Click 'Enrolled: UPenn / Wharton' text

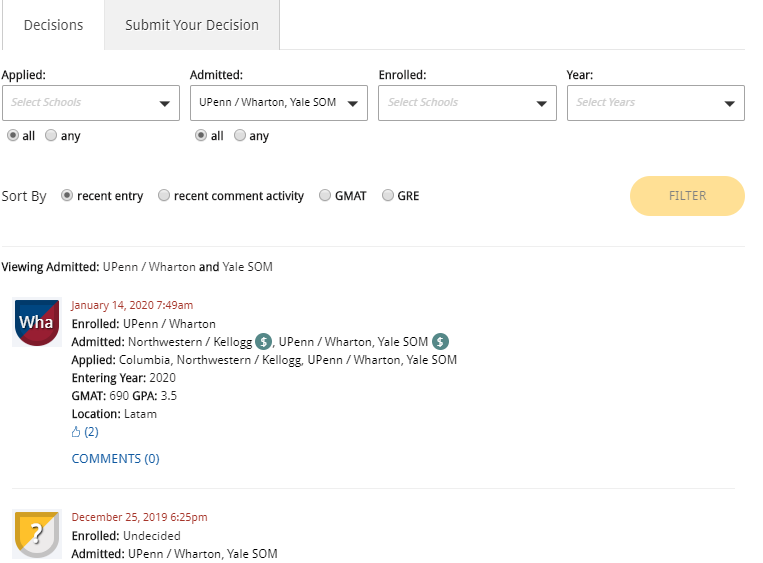[144, 324]
